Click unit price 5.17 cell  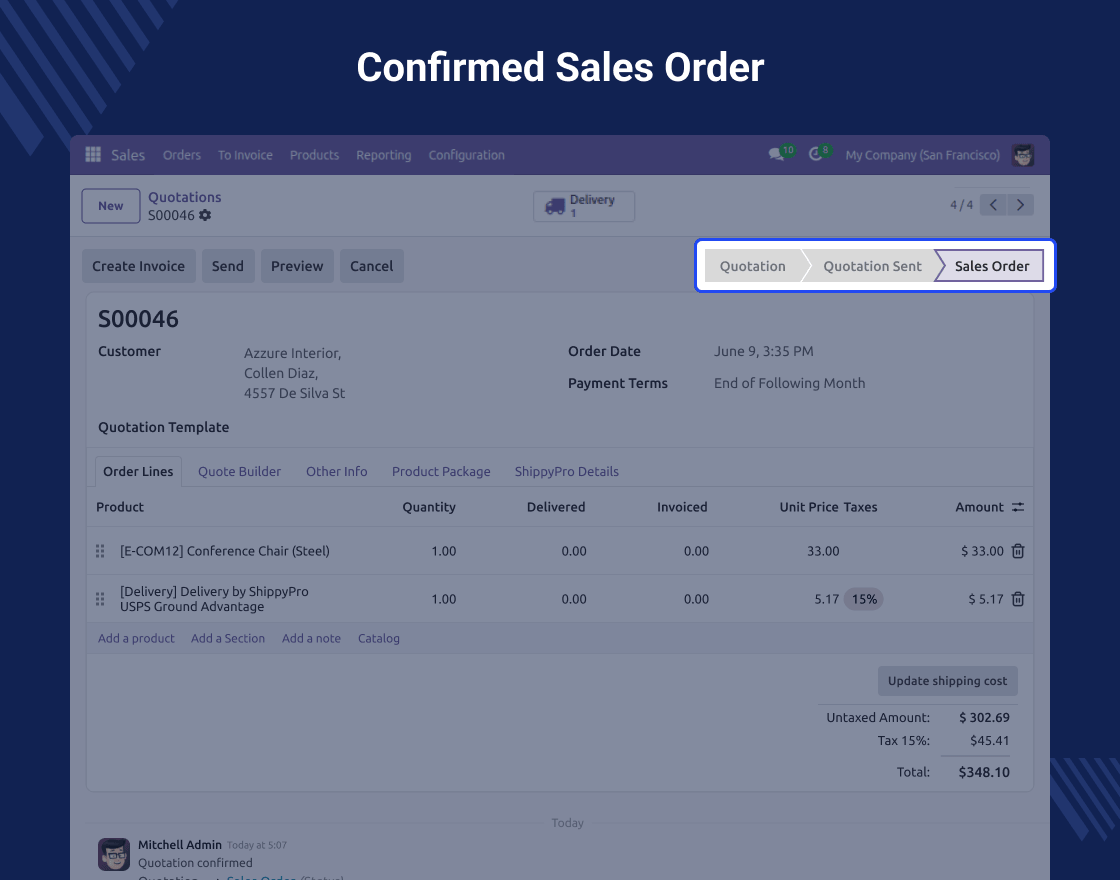[826, 599]
